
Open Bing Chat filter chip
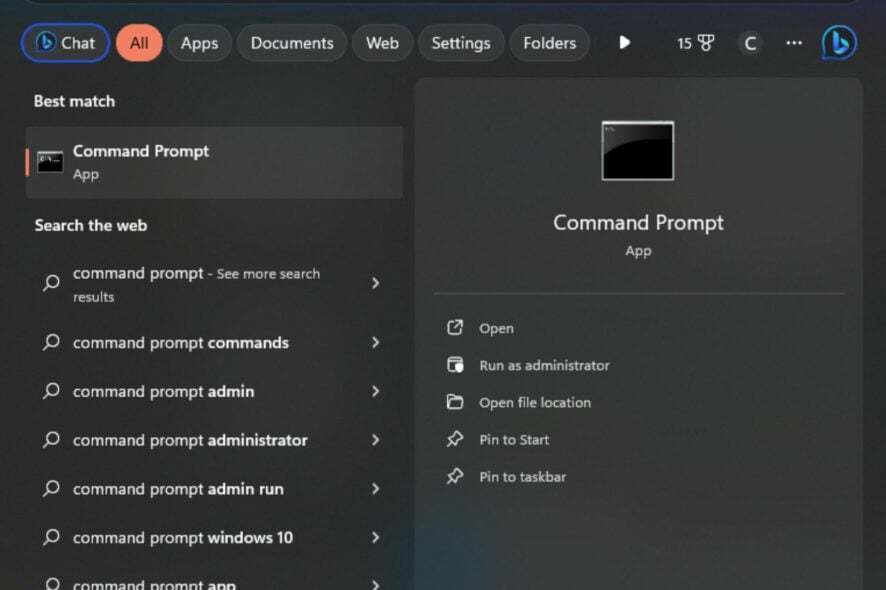[x=66, y=43]
